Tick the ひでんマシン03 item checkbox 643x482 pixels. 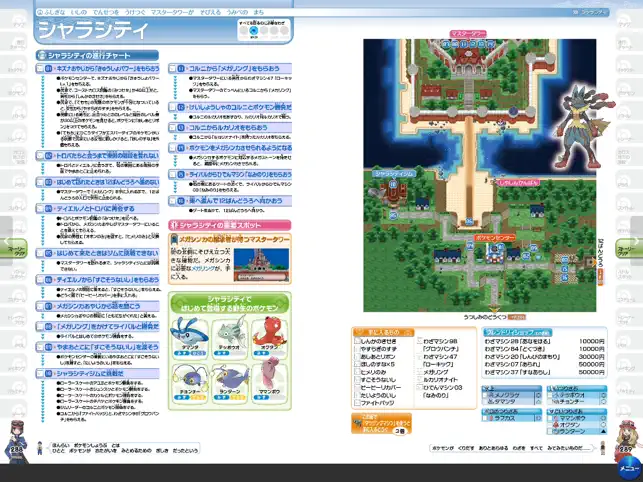[x=420, y=388]
